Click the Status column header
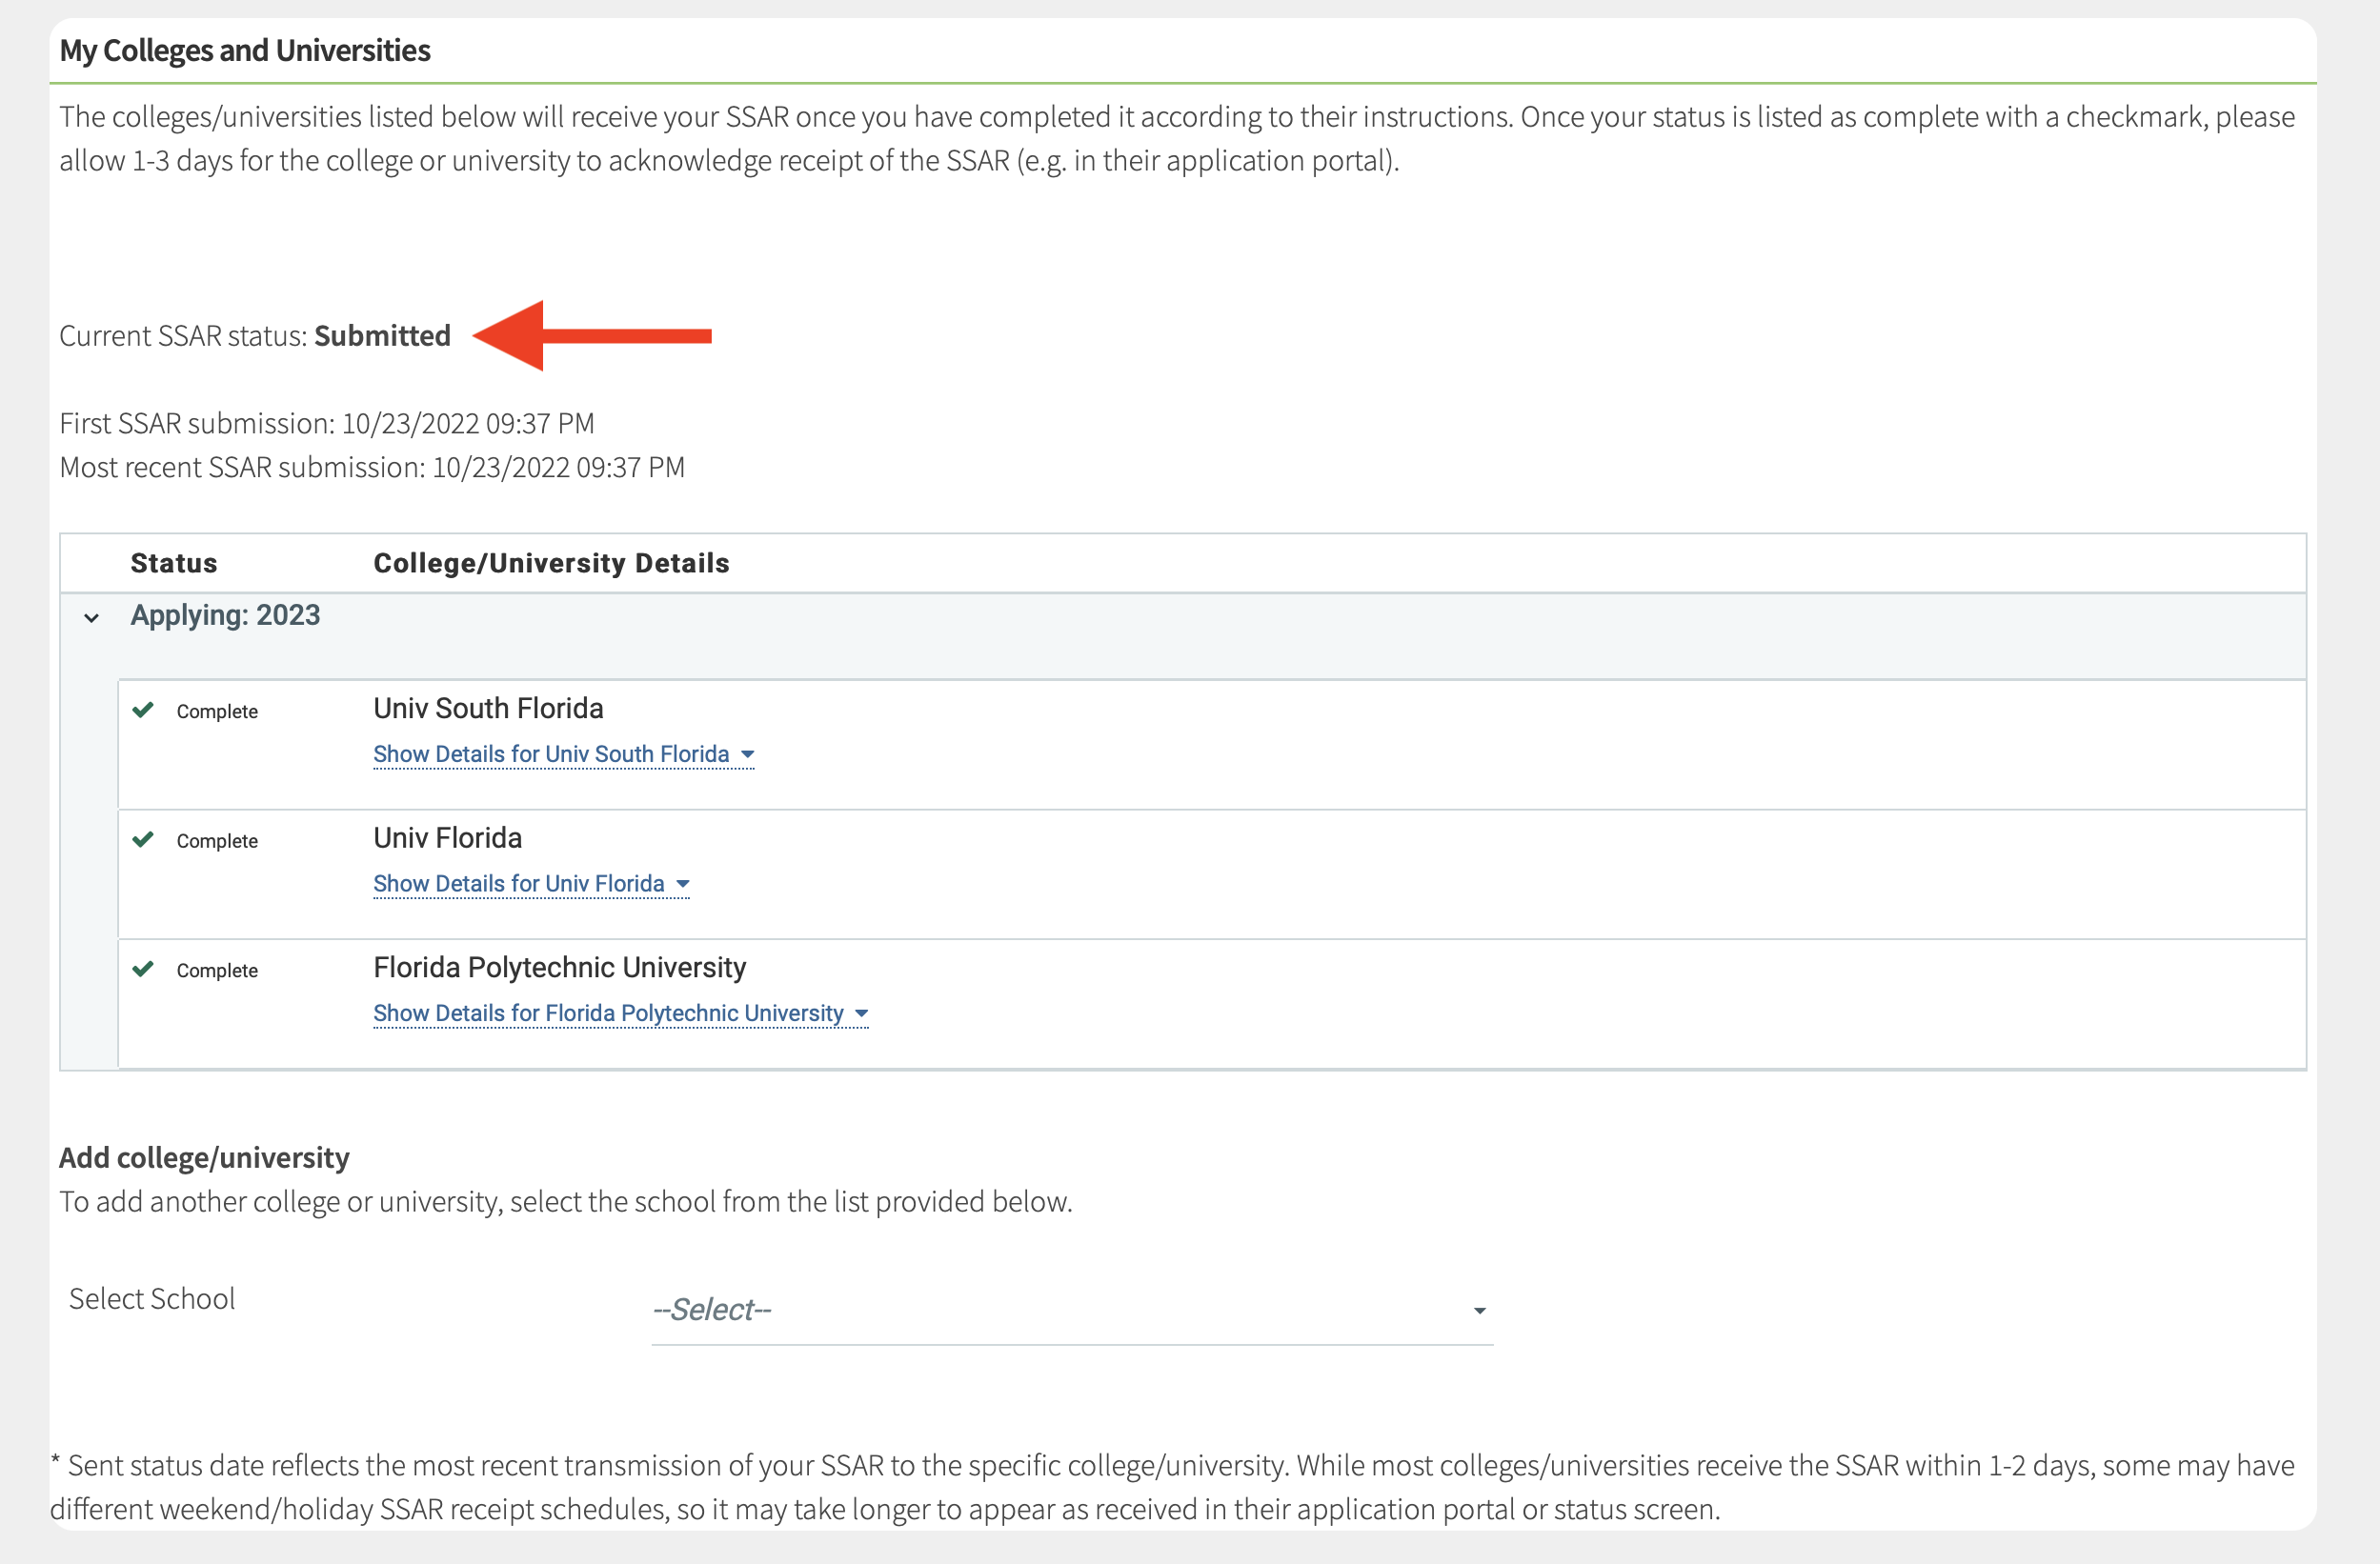The height and width of the screenshot is (1564, 2380). (x=173, y=564)
